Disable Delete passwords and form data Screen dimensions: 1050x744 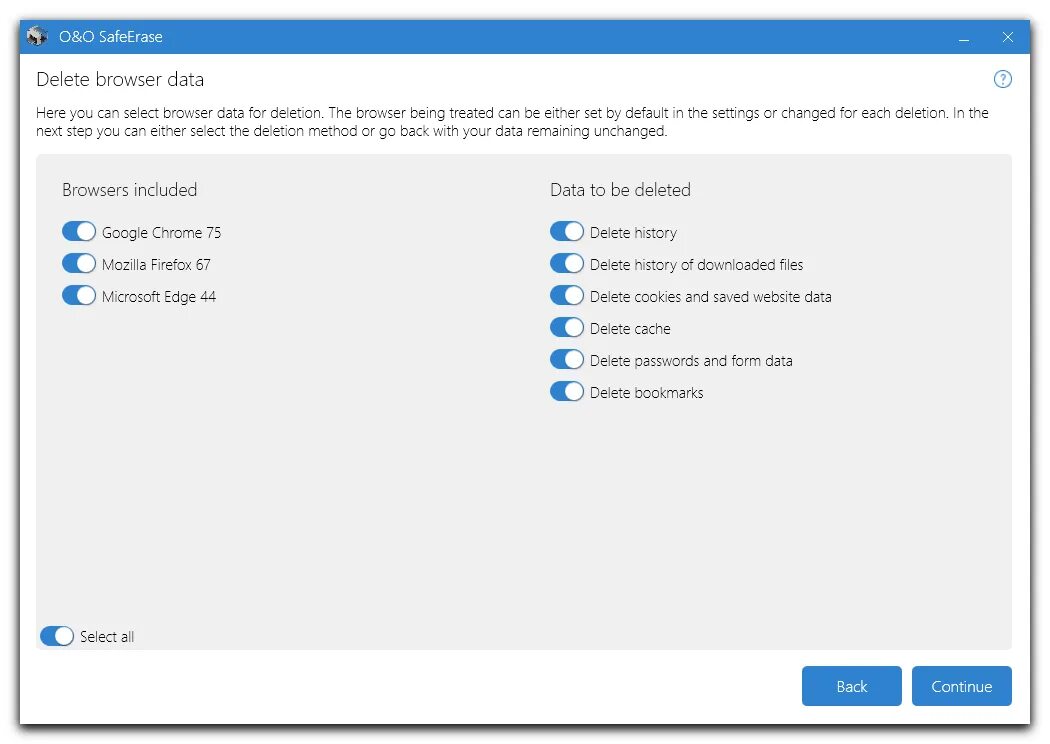[567, 360]
